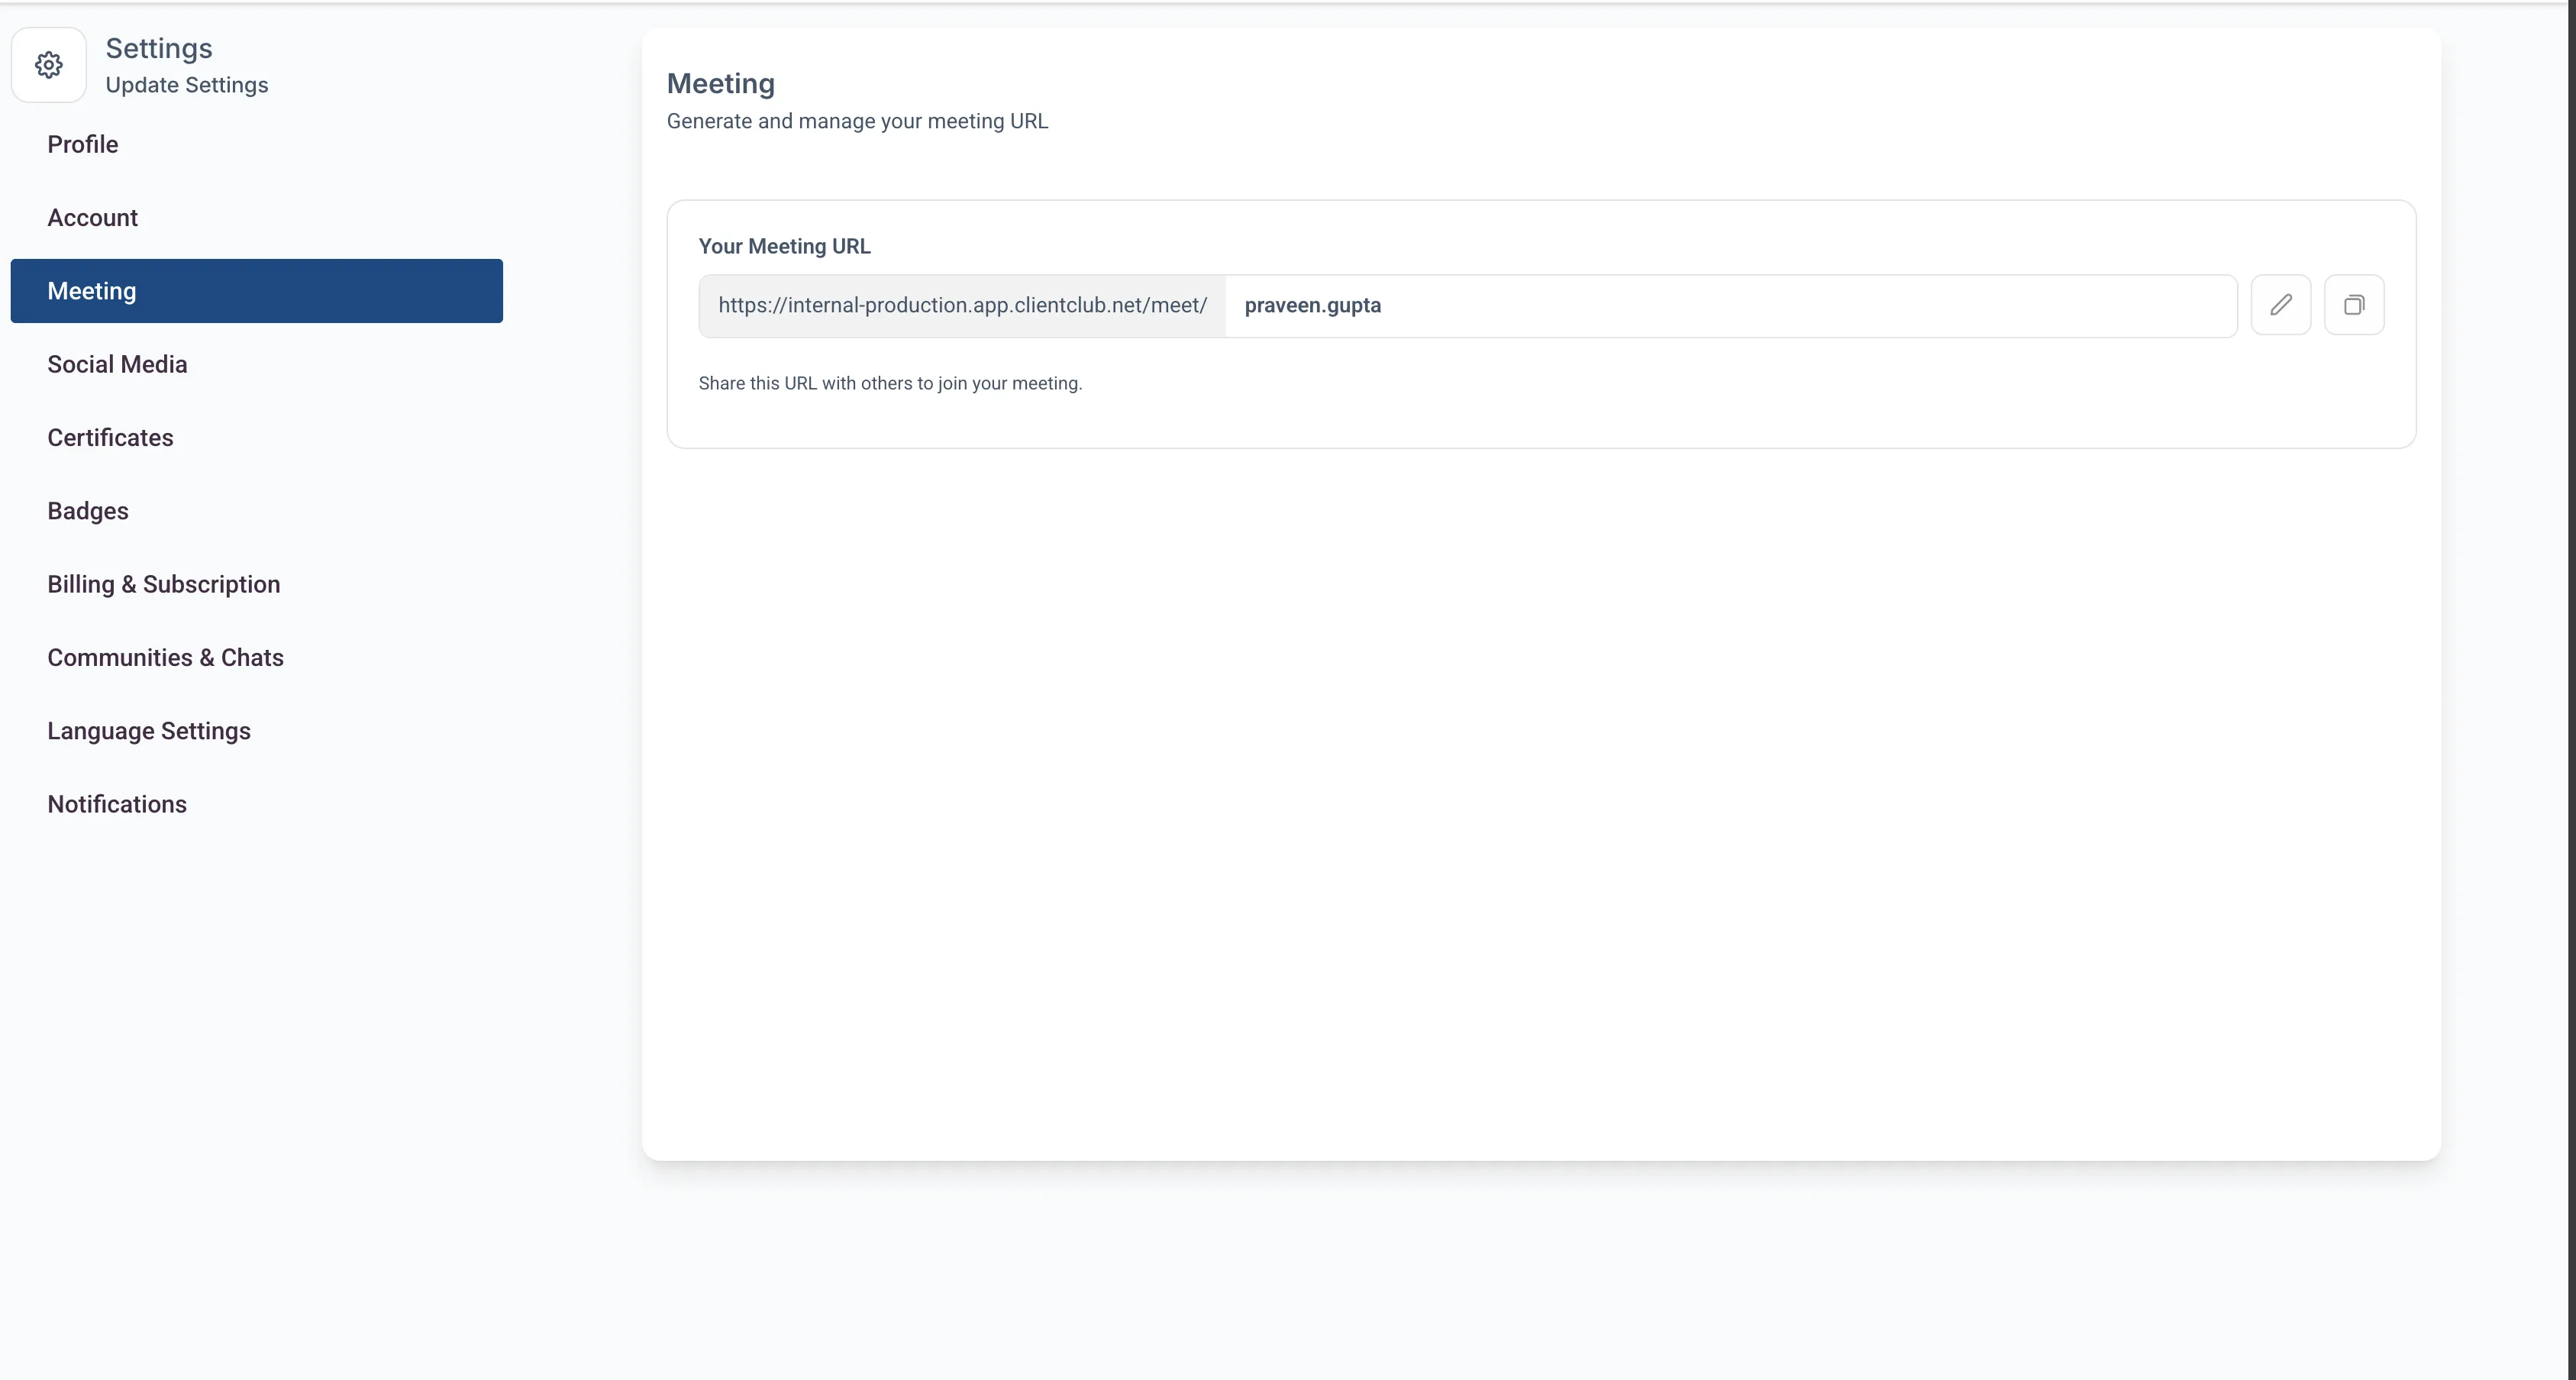Click the Settings title heading
This screenshot has width=2576, height=1380.
tap(159, 48)
